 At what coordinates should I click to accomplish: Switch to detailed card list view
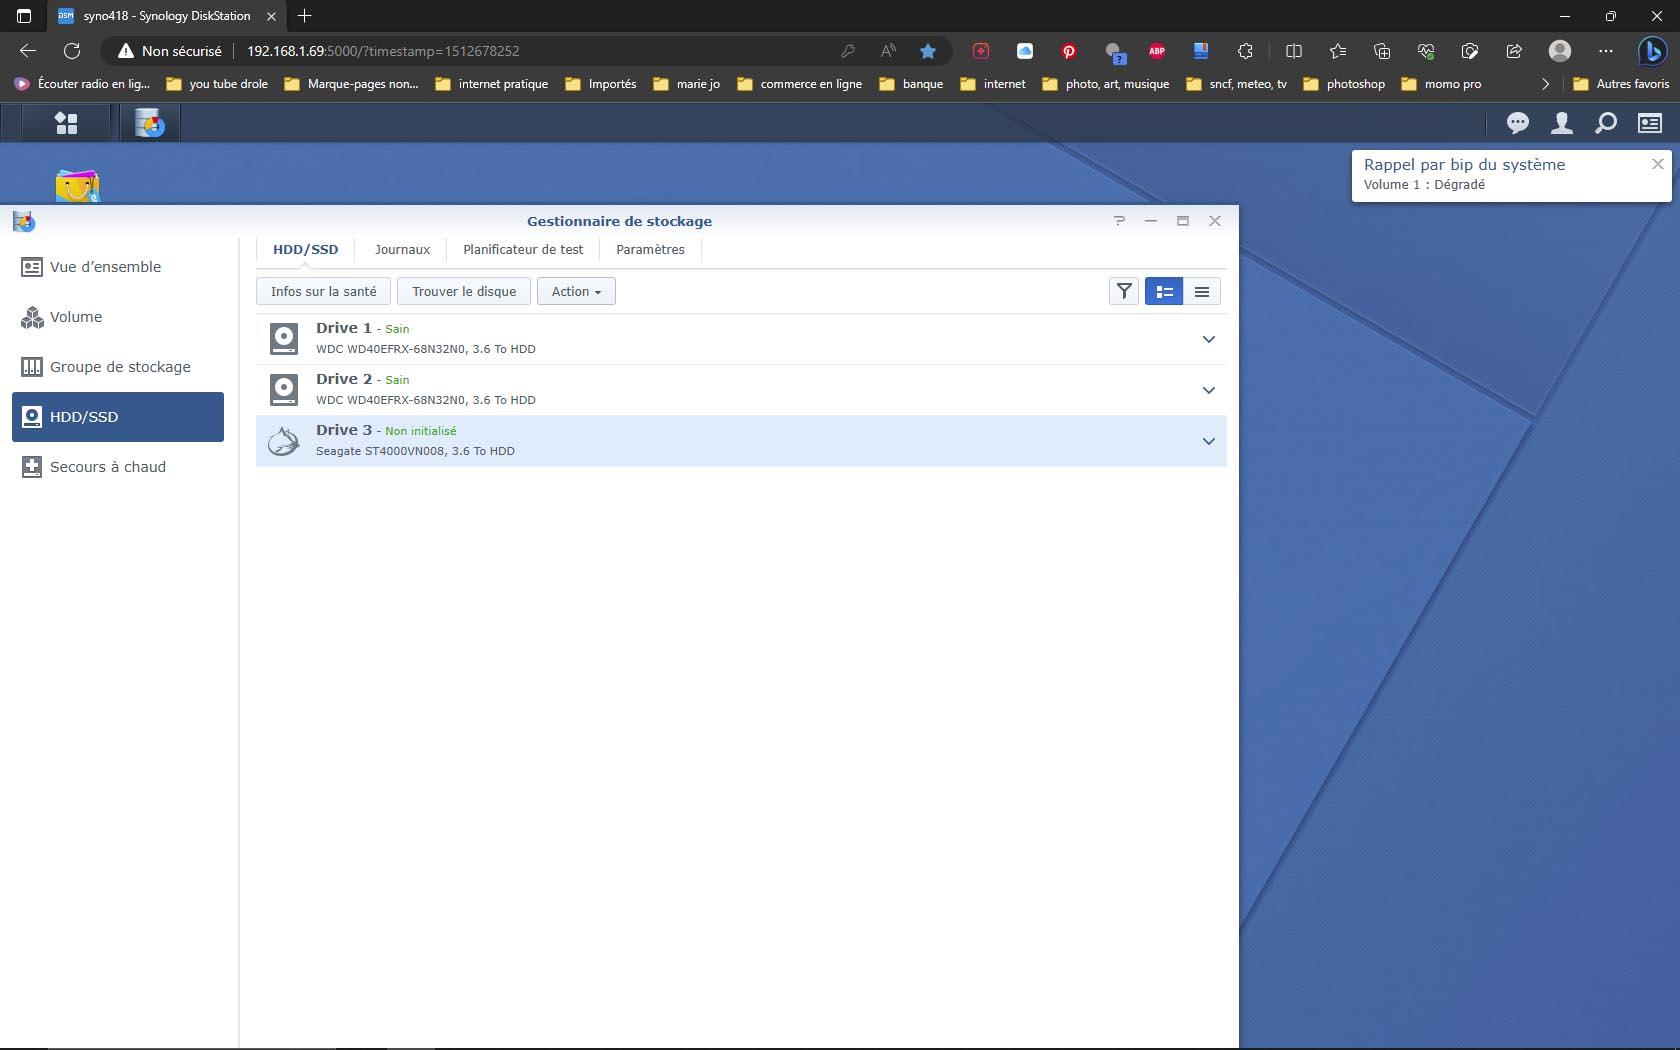(x=1164, y=291)
